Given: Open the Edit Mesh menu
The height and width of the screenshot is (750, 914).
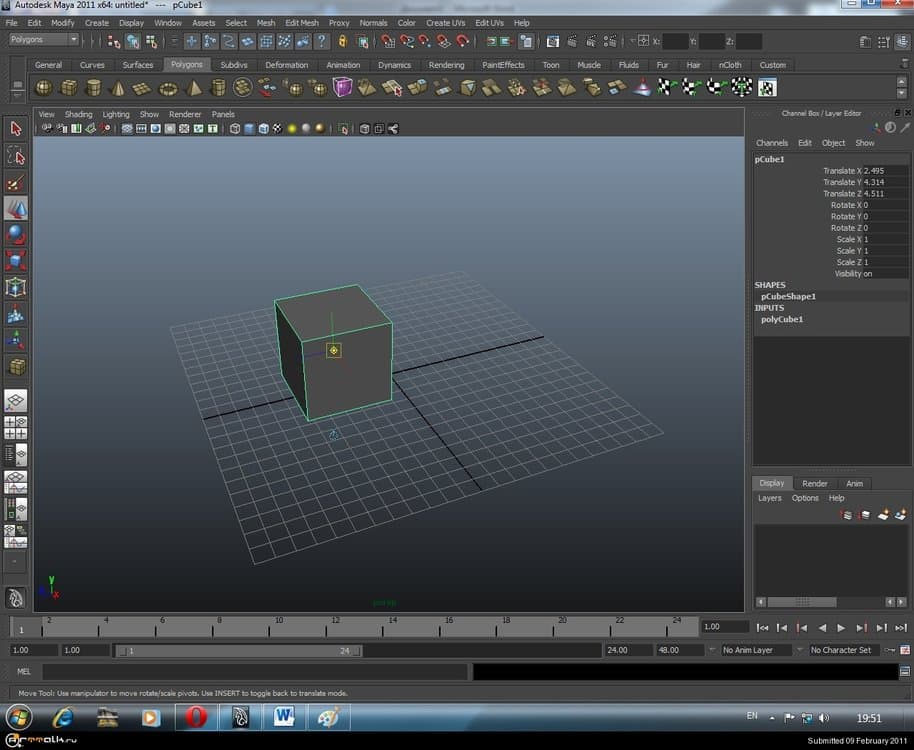Looking at the screenshot, I should (302, 23).
